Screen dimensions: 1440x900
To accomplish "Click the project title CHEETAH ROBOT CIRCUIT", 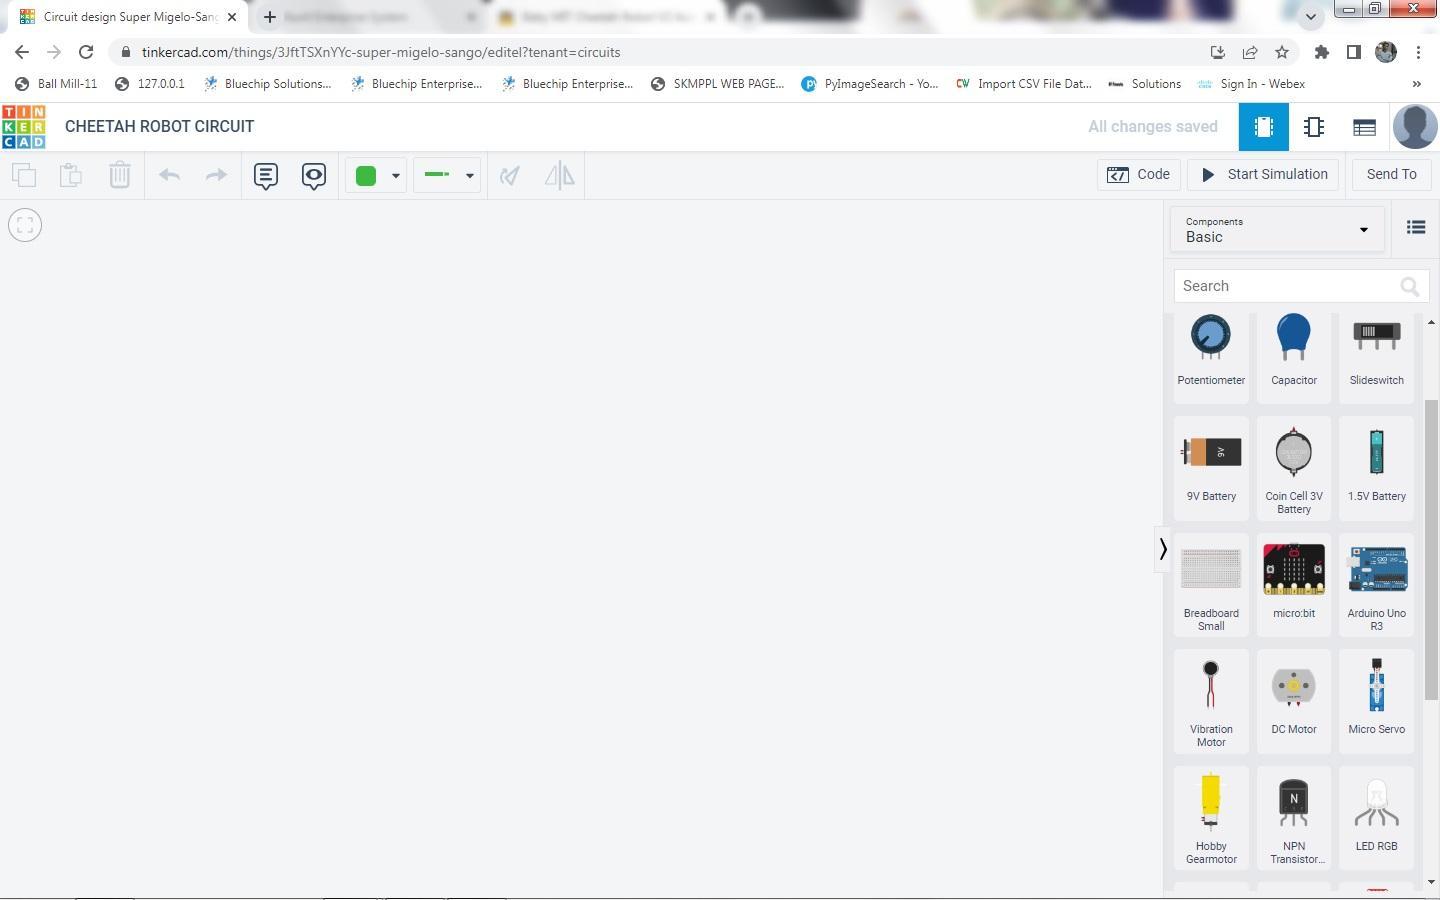I will 160,127.
